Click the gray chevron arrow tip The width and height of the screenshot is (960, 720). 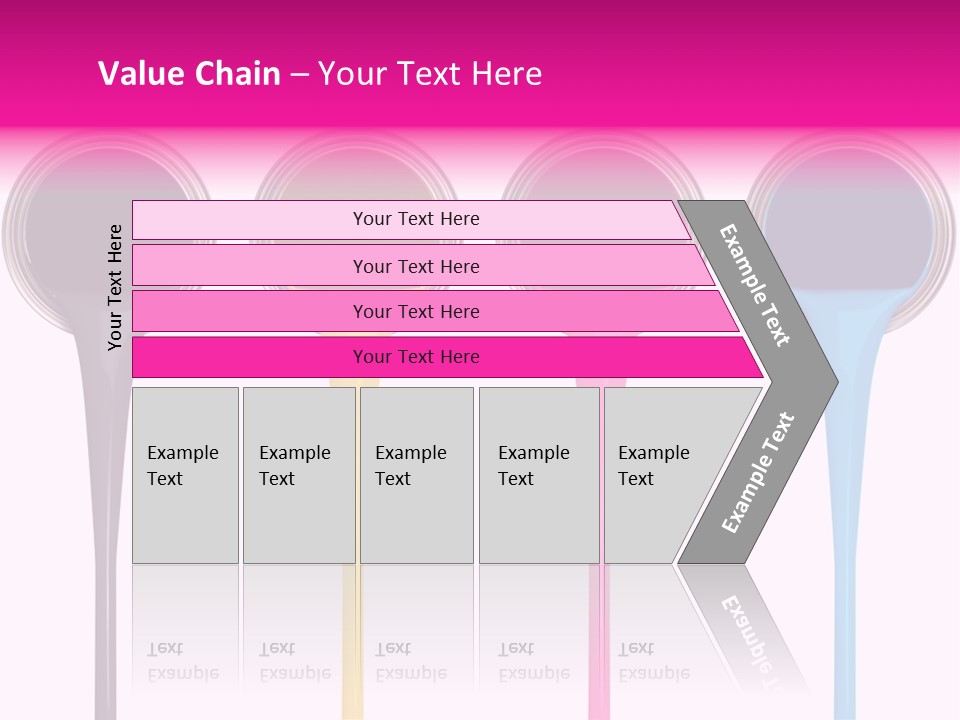click(814, 382)
